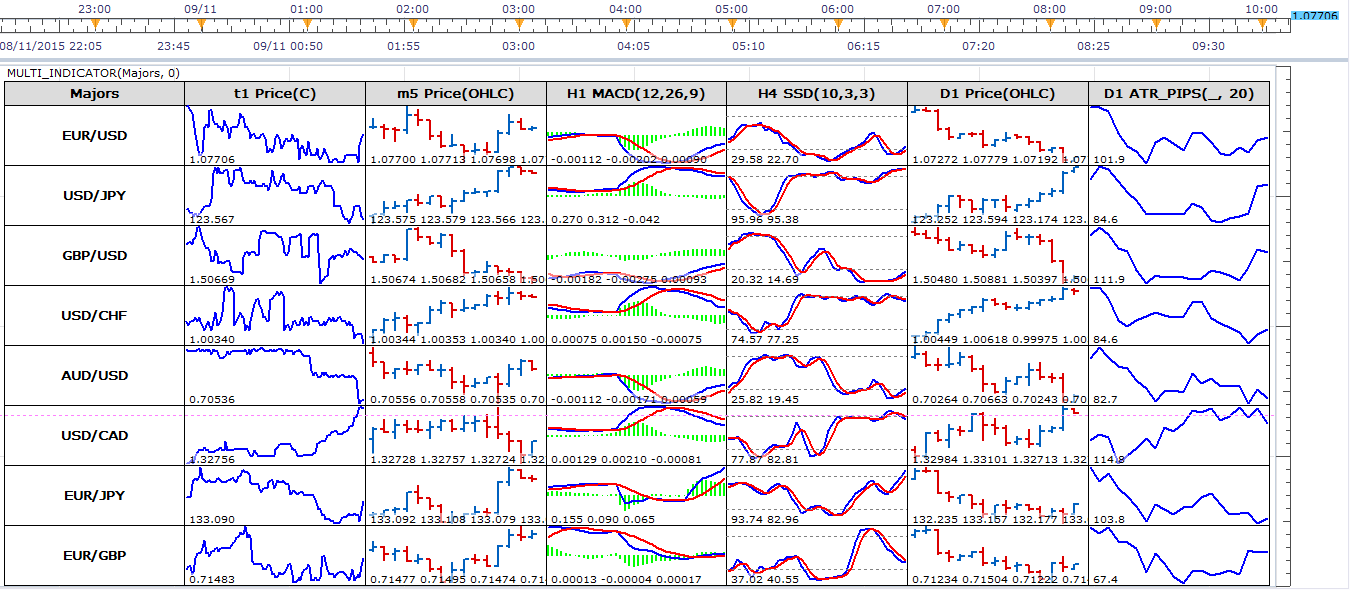Screen dimensions: 1350x590
Task: Click the 1.50669 value in GBP/USD row
Action: pos(211,279)
